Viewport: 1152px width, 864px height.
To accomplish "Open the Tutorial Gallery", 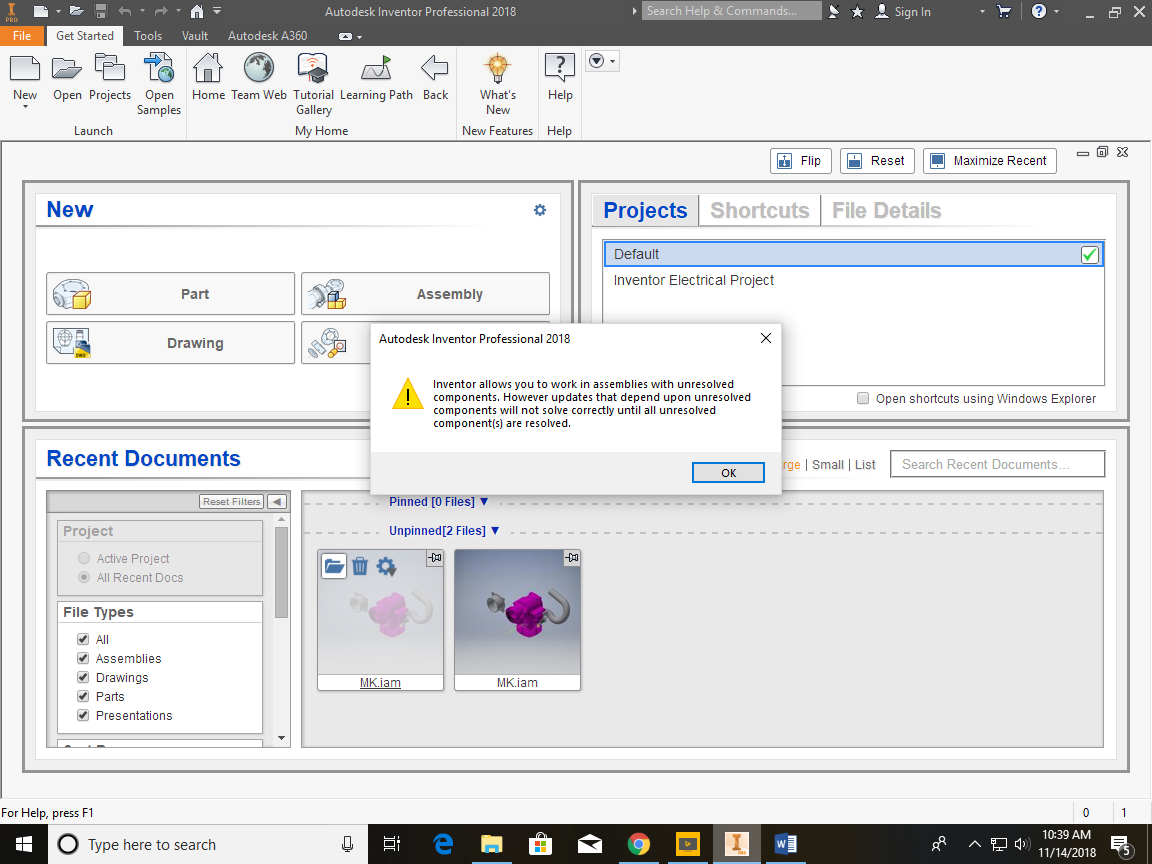I will [x=314, y=84].
